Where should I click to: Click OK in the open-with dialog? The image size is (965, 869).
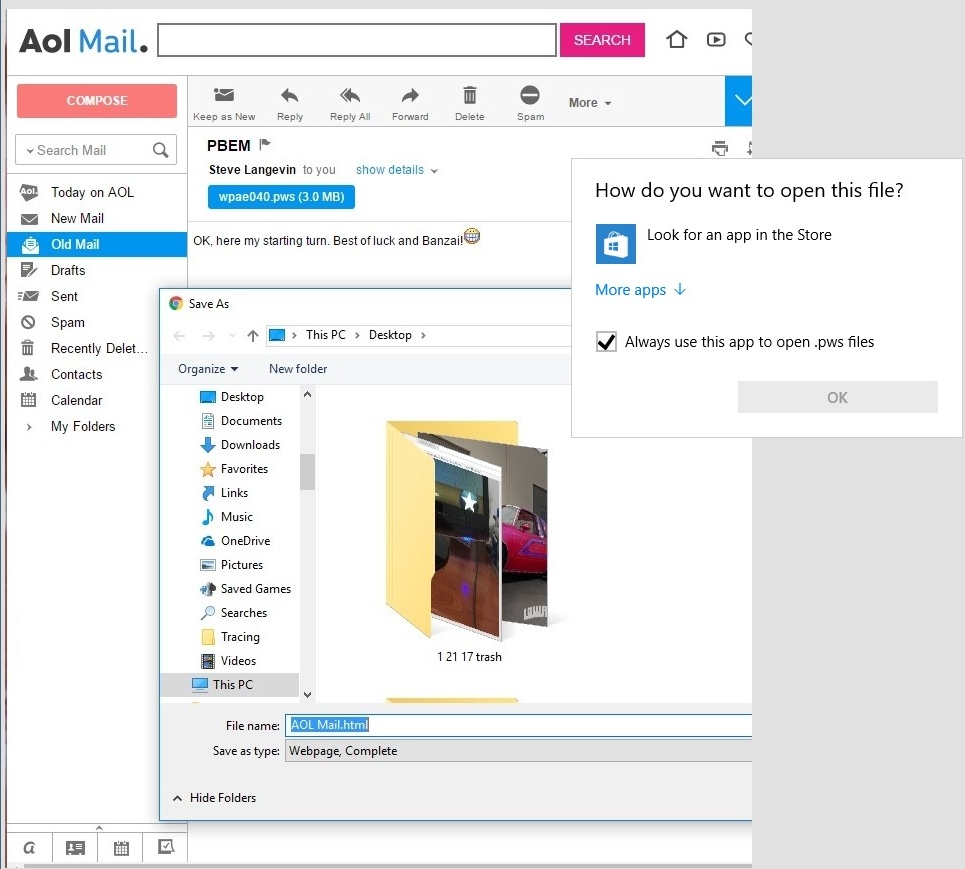pyautogui.click(x=838, y=397)
